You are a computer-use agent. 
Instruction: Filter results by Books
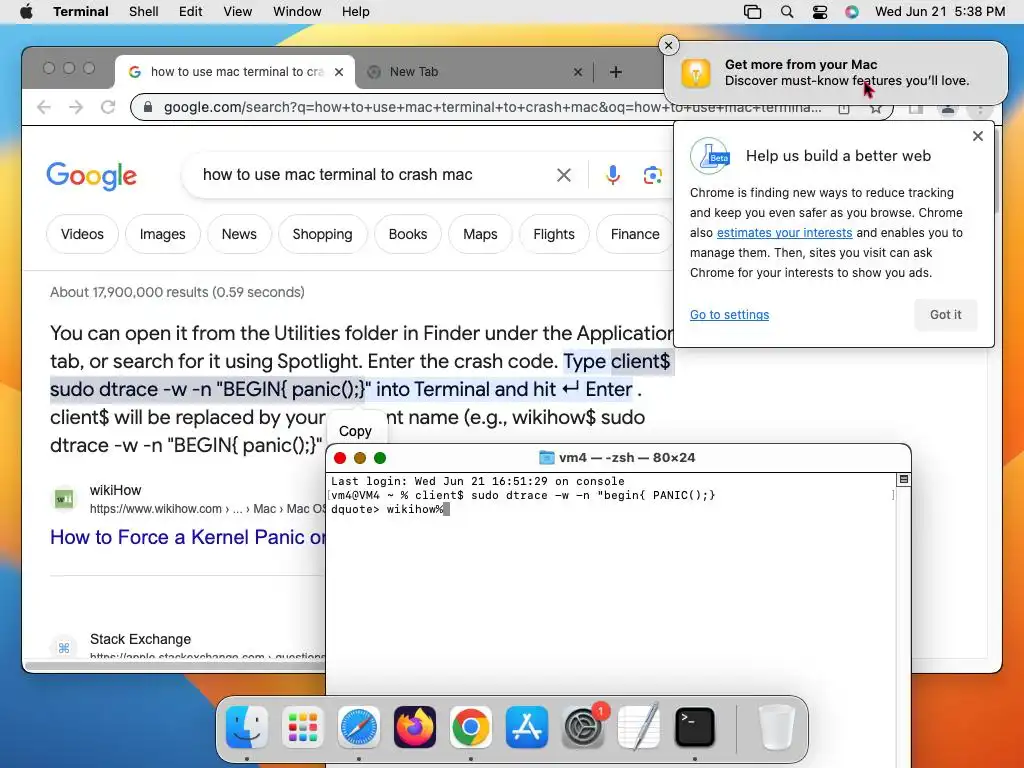pos(408,234)
